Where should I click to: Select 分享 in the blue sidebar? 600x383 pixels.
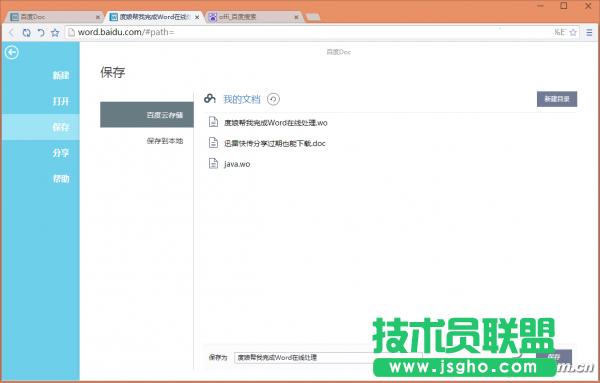point(61,153)
